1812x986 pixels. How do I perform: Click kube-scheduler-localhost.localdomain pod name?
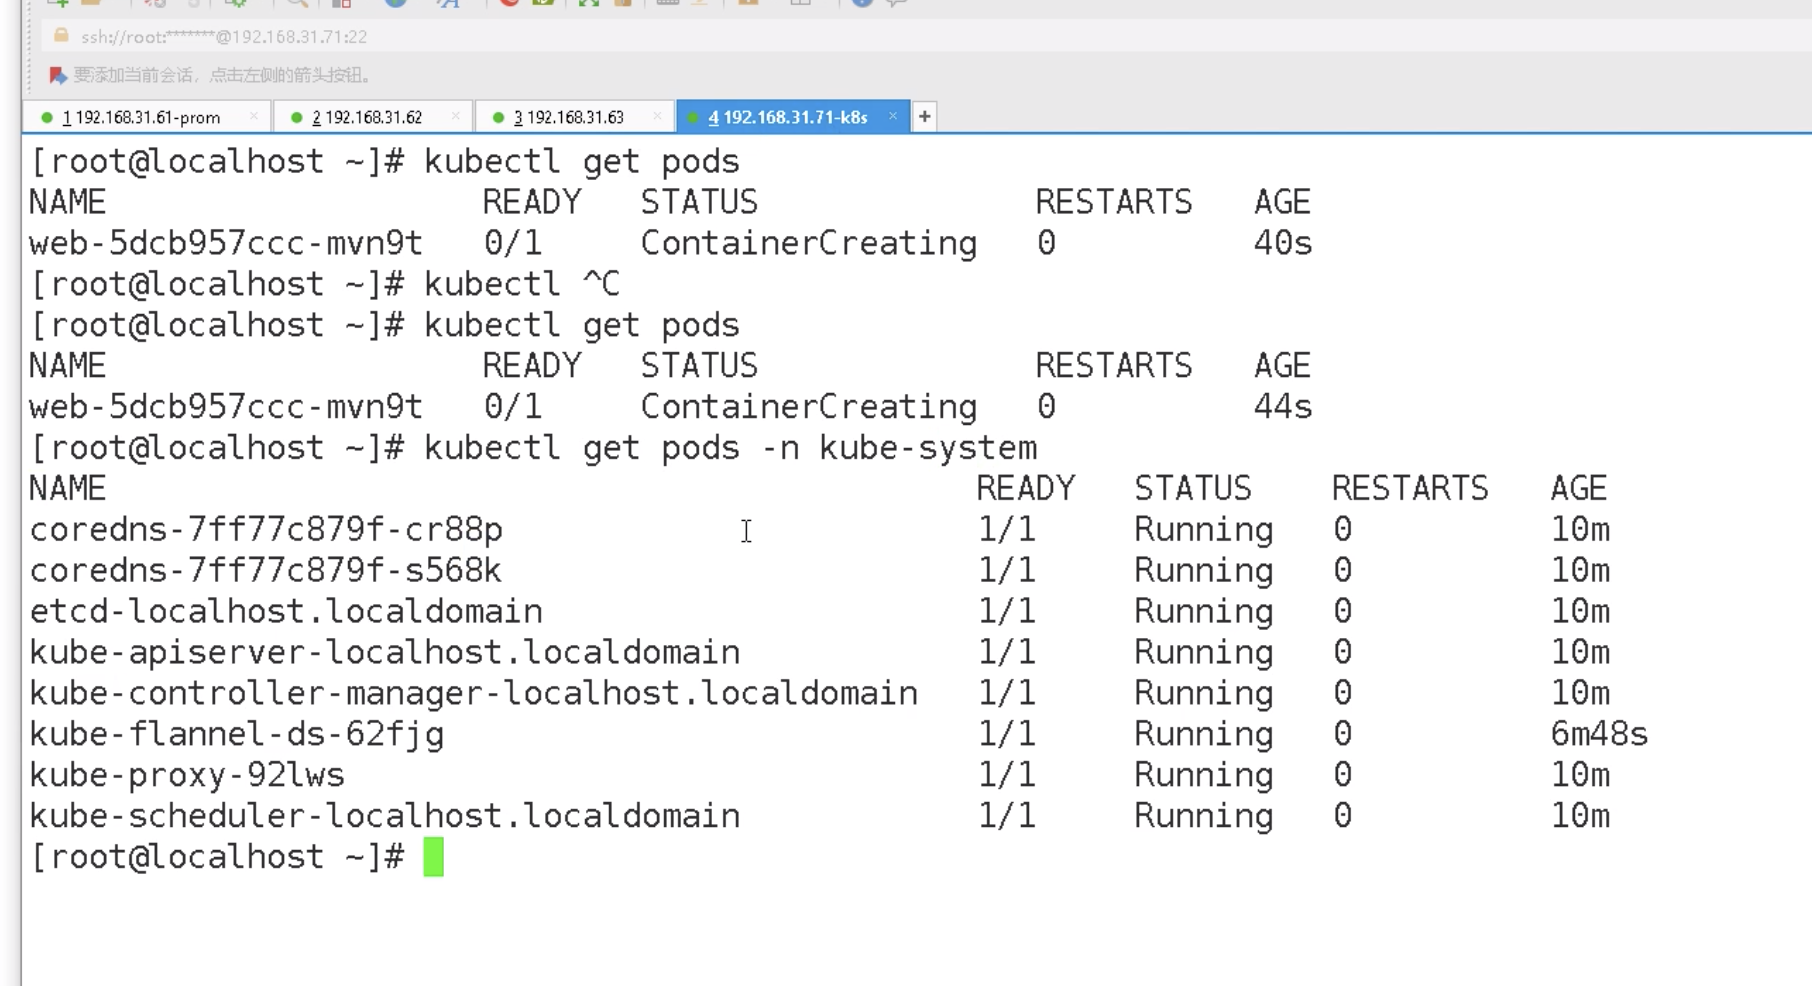385,816
